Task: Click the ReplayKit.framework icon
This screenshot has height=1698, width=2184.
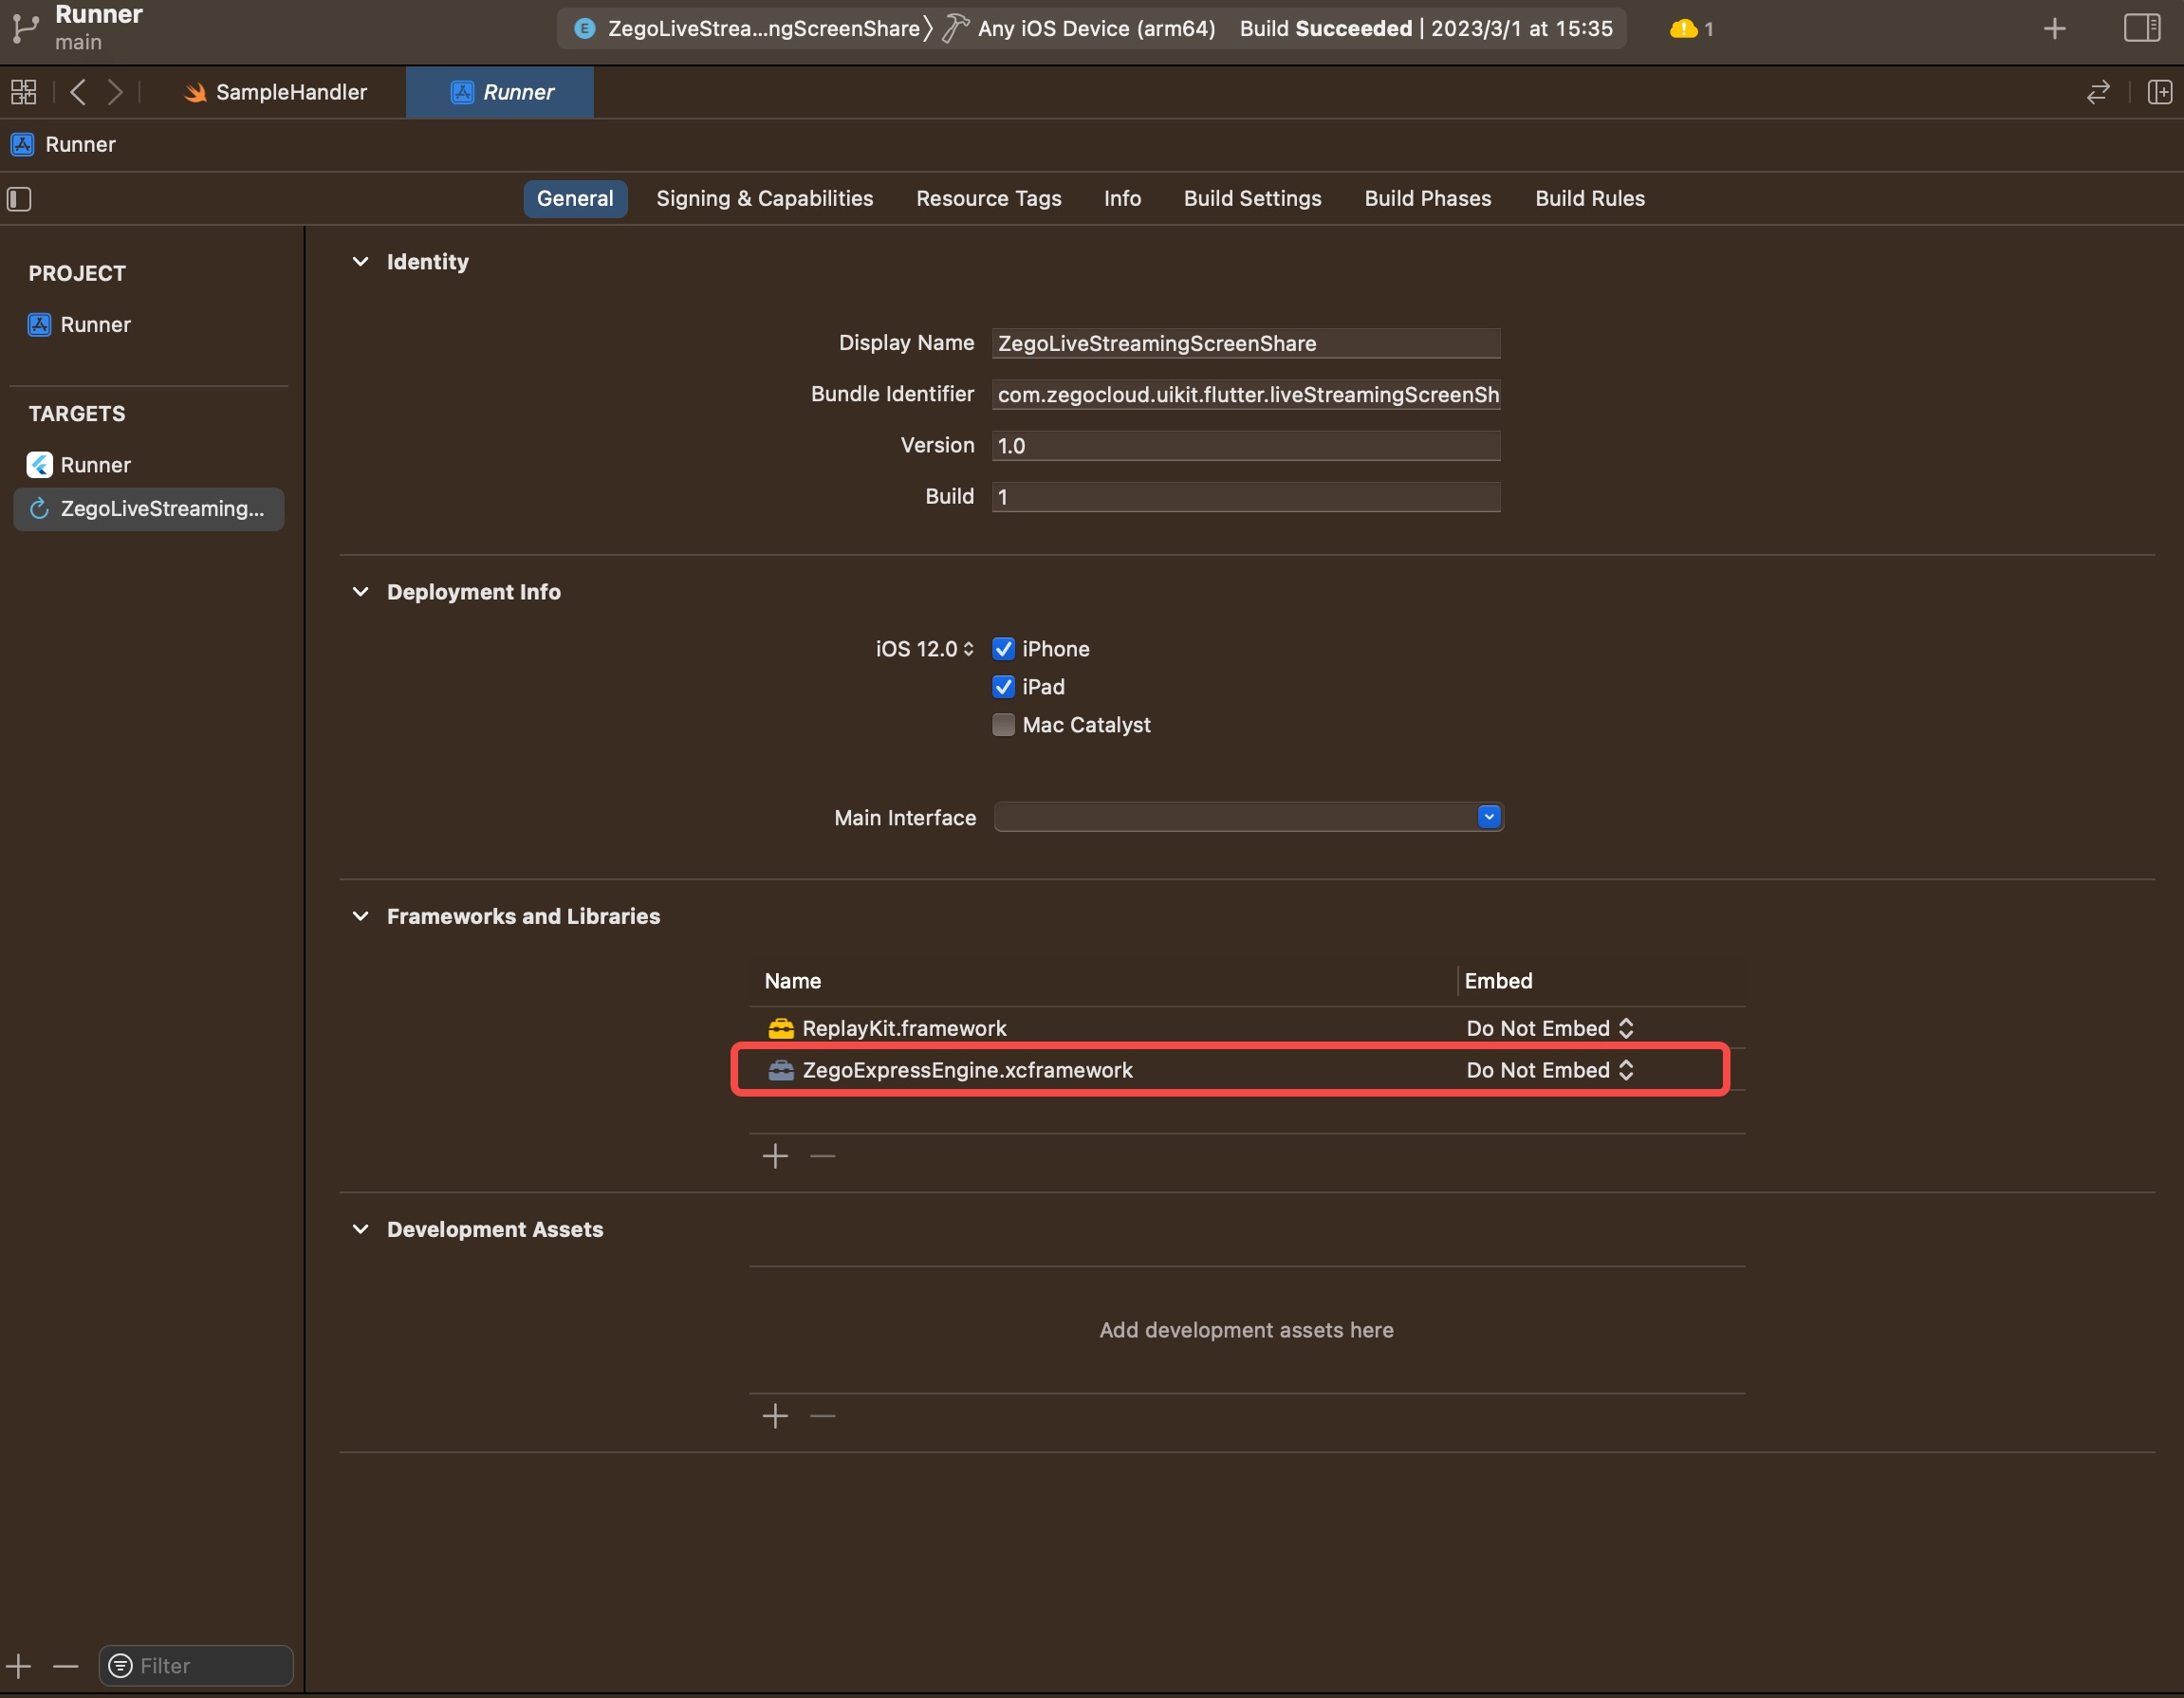Action: (x=780, y=1028)
